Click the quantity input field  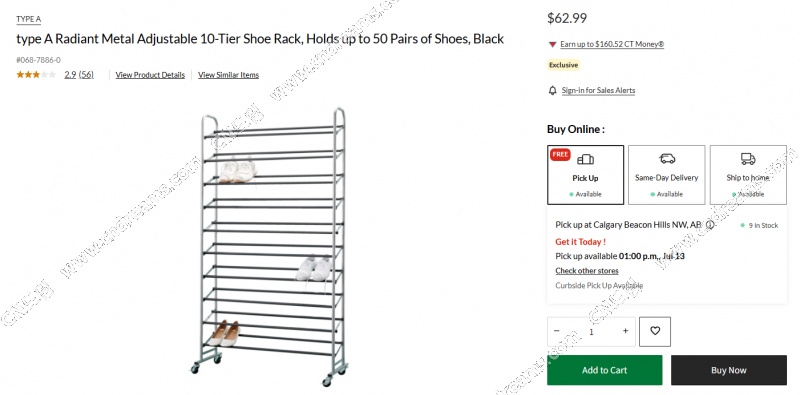(591, 332)
